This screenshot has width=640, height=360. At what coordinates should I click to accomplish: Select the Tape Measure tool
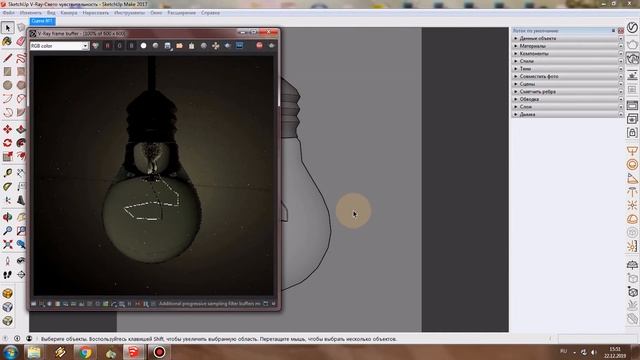click(7, 173)
